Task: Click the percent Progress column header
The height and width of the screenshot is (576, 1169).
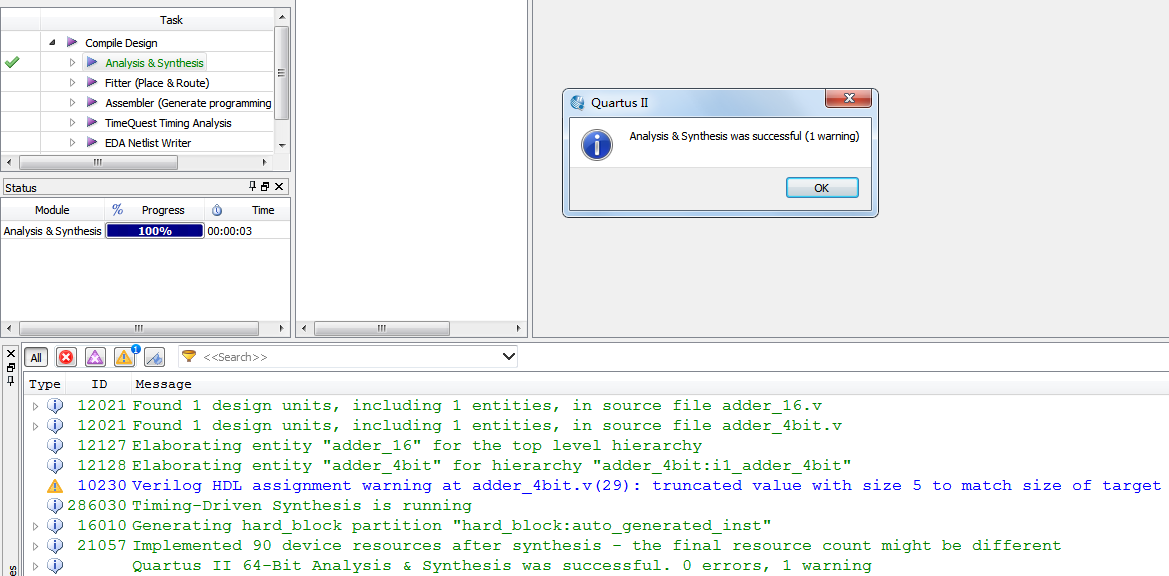Action: (154, 210)
